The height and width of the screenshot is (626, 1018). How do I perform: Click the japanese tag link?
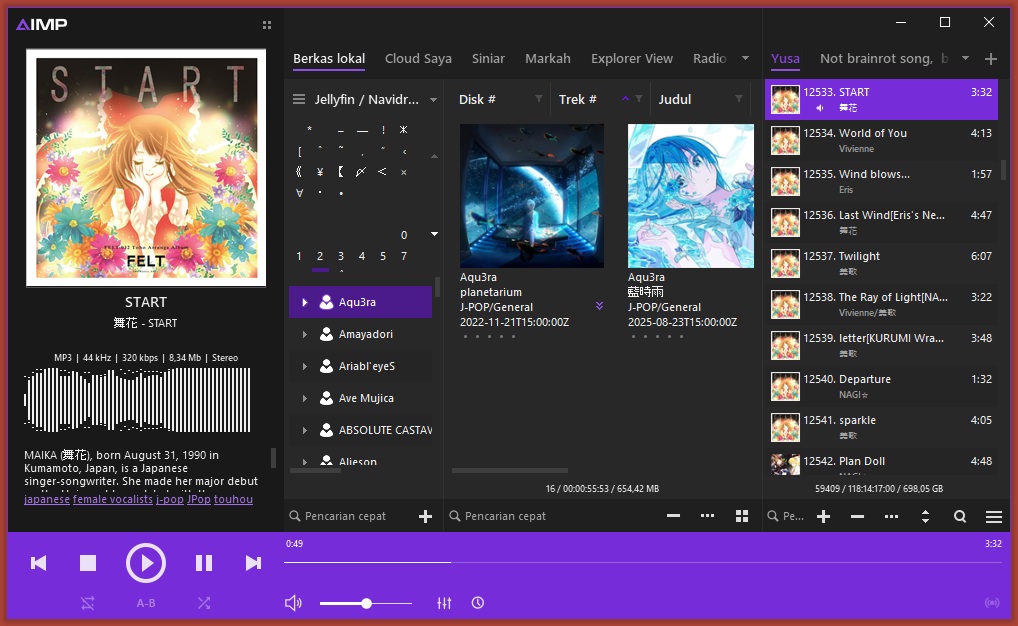tap(47, 499)
